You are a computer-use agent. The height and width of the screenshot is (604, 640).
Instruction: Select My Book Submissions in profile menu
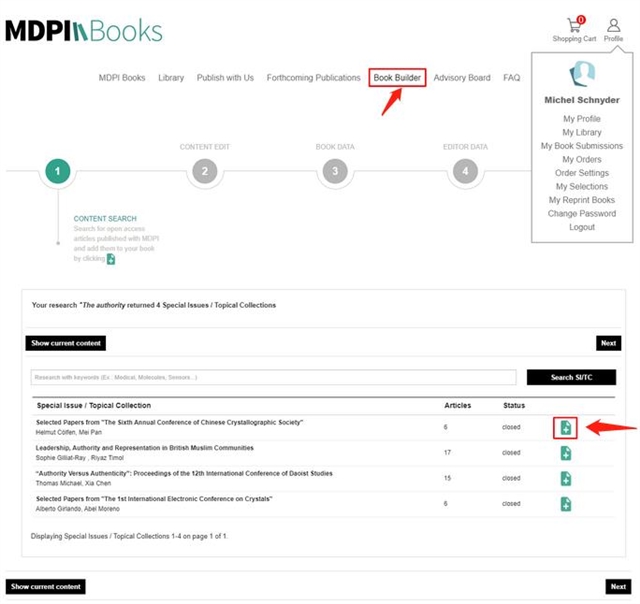click(582, 146)
